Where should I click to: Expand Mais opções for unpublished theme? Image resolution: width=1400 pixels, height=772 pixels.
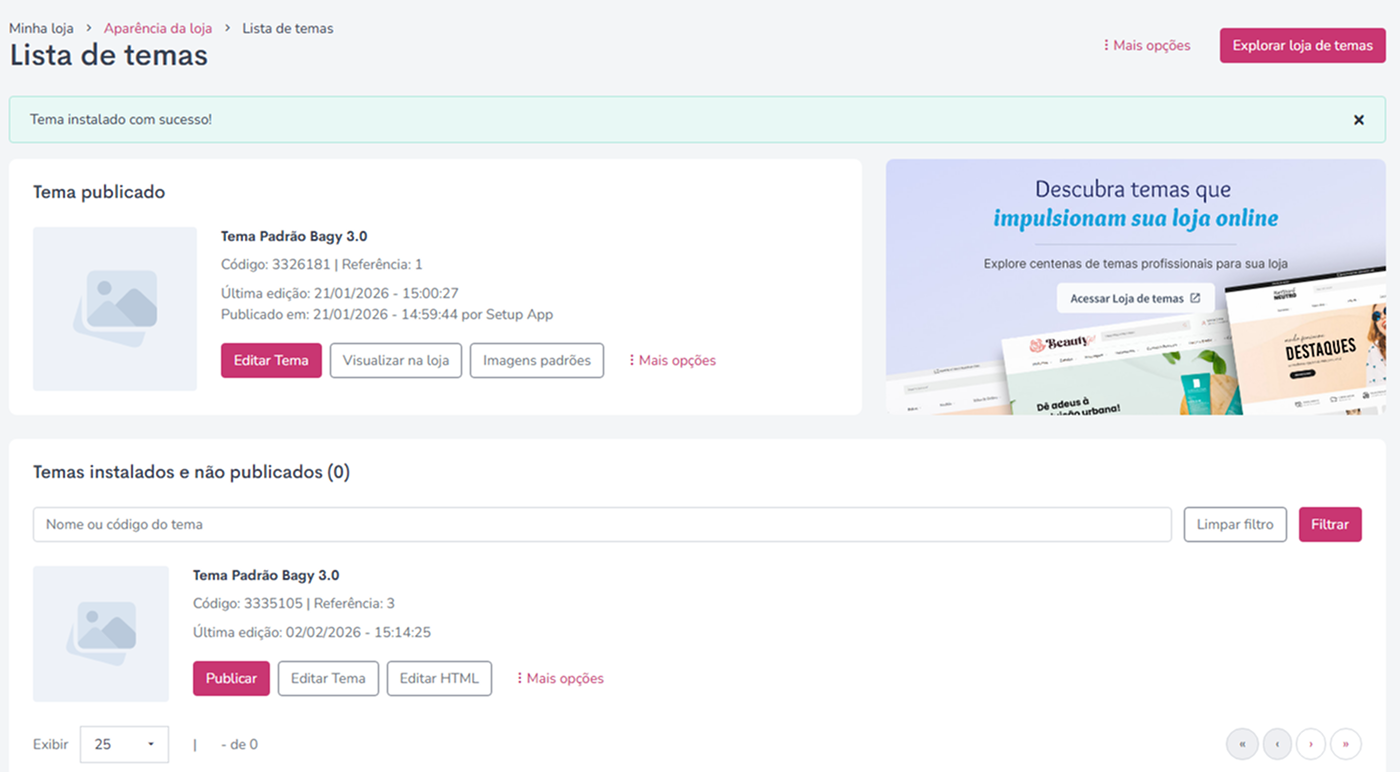(x=560, y=678)
